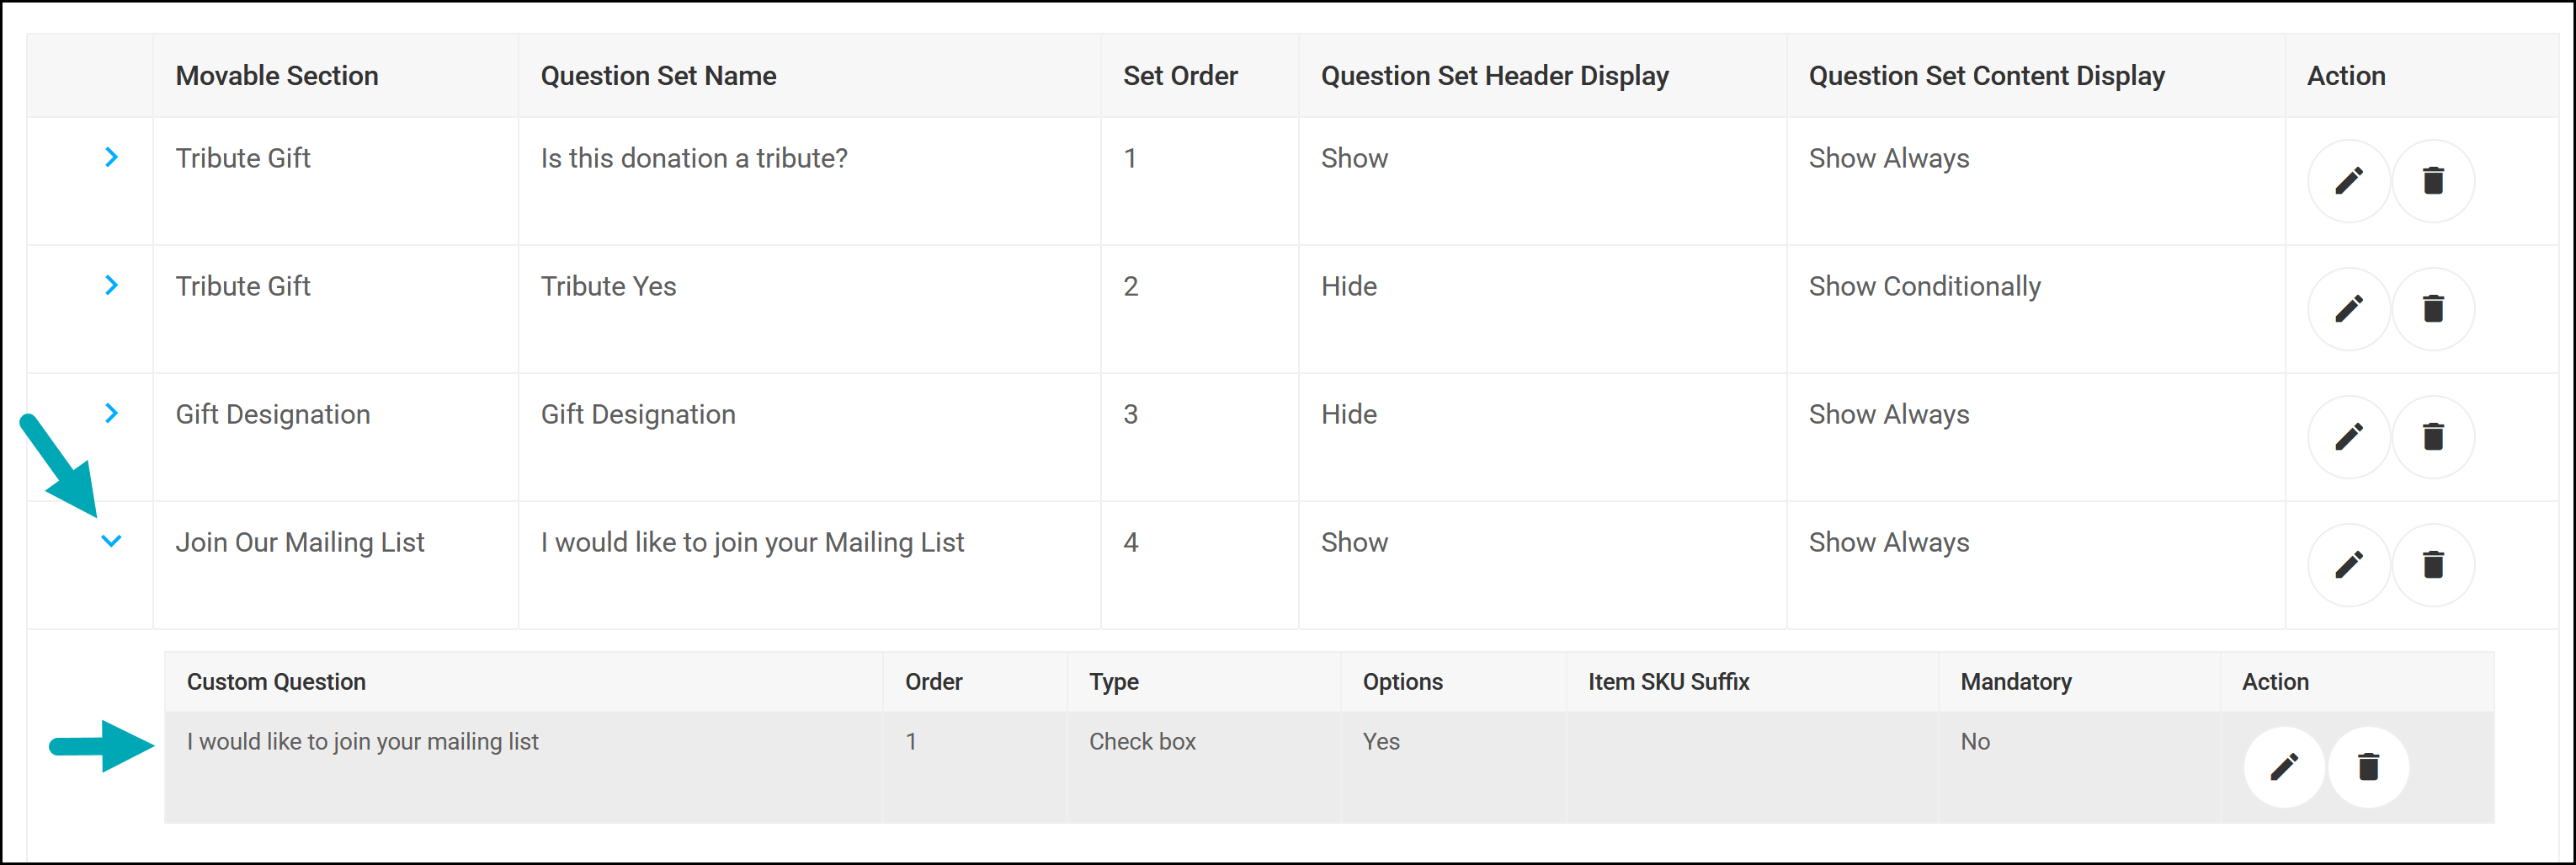Expand the Tribute Yes row
This screenshot has width=2576, height=865.
tap(111, 285)
